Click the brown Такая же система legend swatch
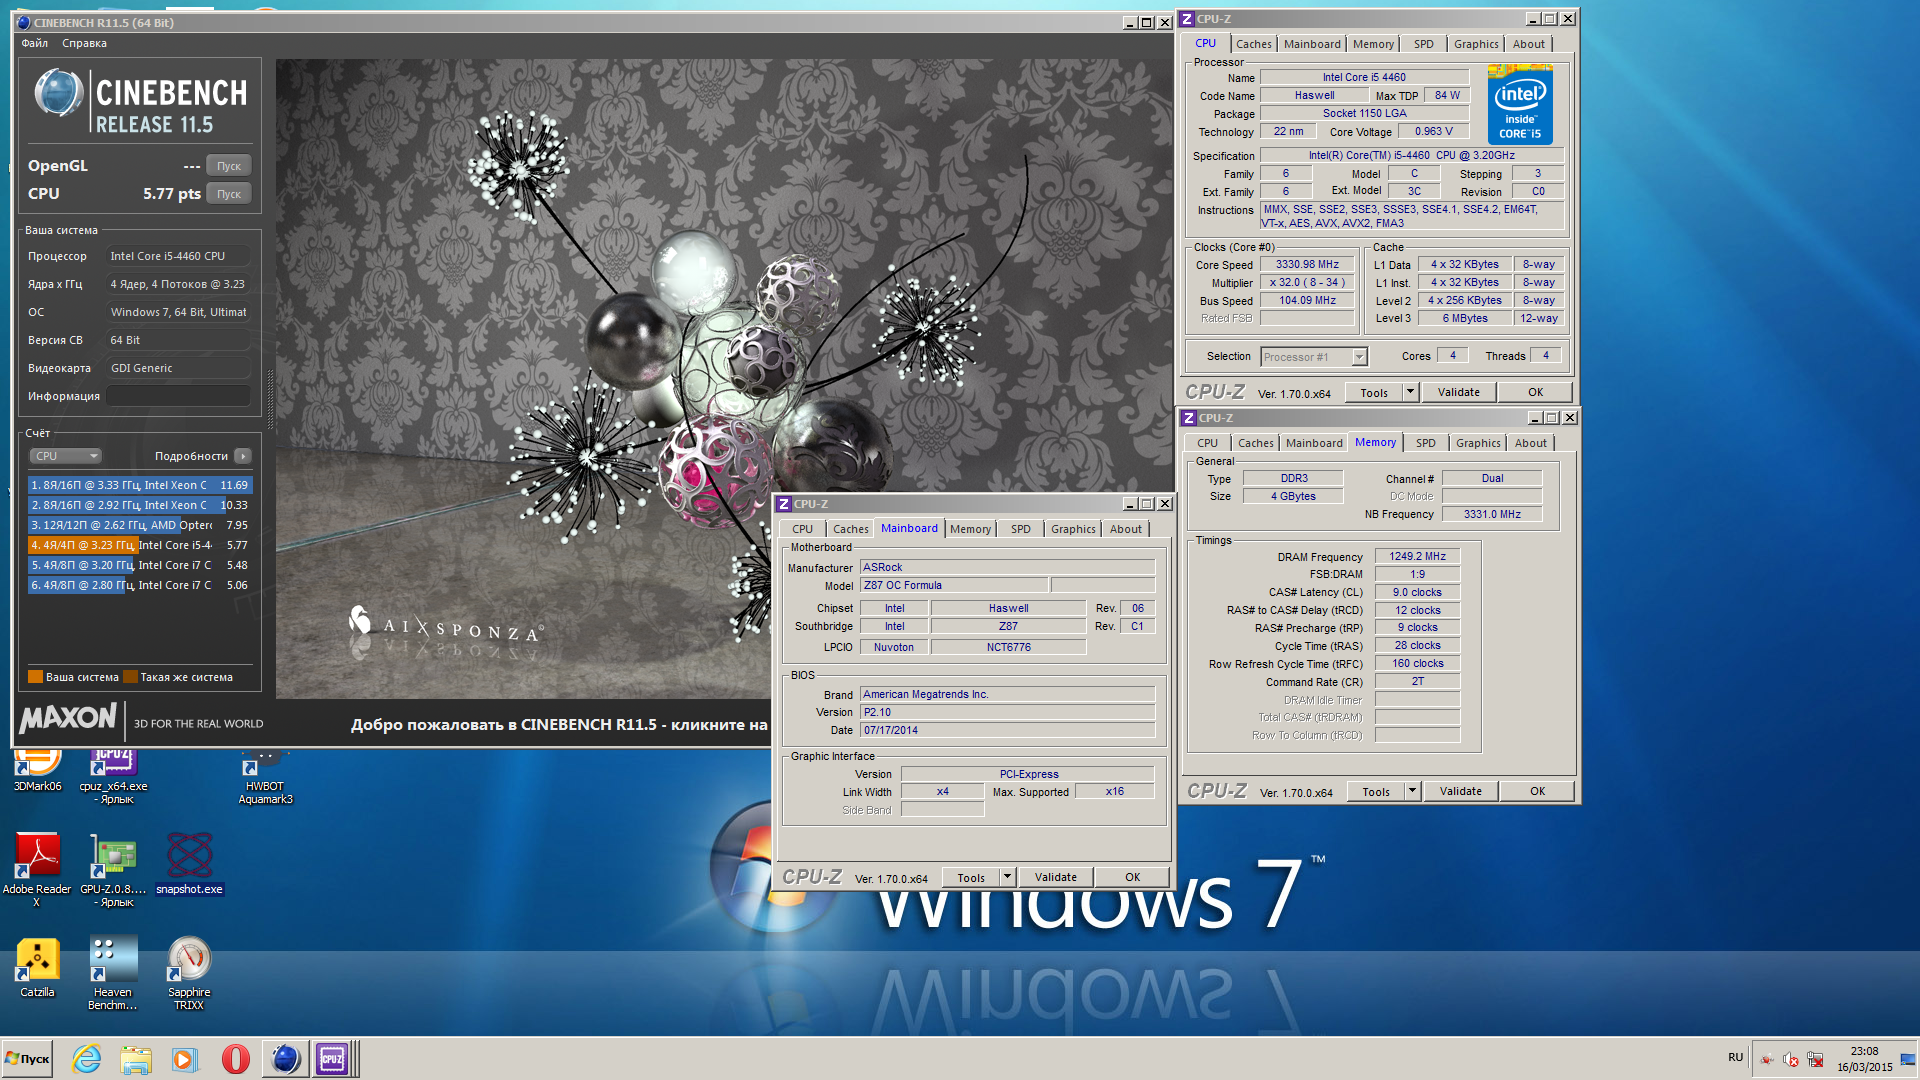The width and height of the screenshot is (1920, 1080). [x=130, y=677]
